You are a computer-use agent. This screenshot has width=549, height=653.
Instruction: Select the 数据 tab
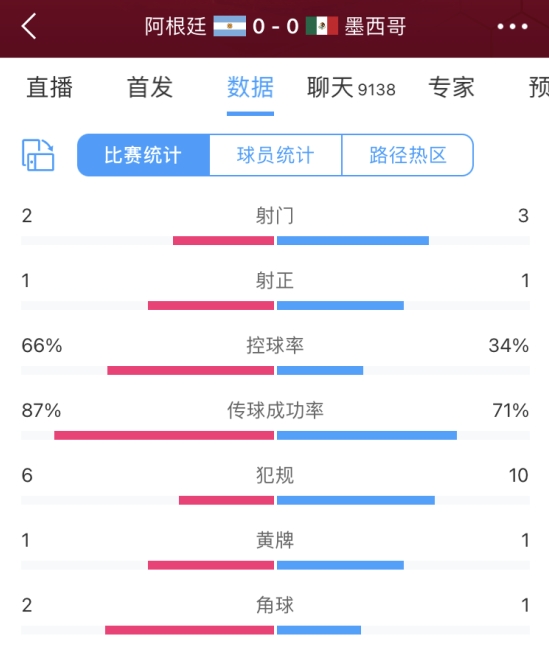(250, 87)
